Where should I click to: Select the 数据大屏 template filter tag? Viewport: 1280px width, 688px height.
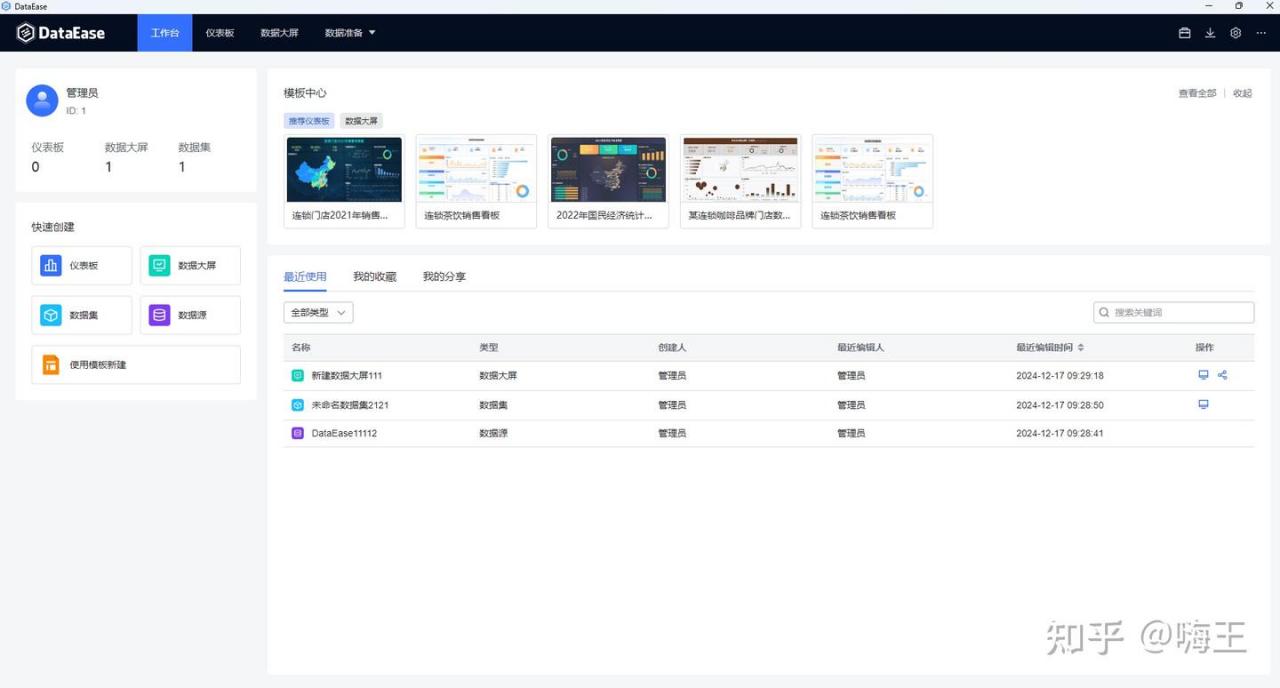click(x=361, y=120)
